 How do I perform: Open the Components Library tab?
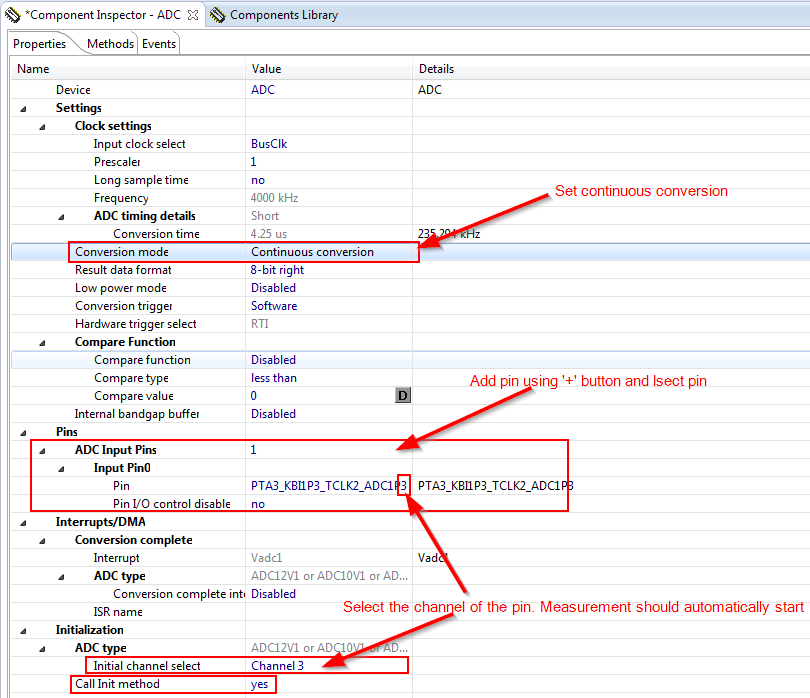284,15
